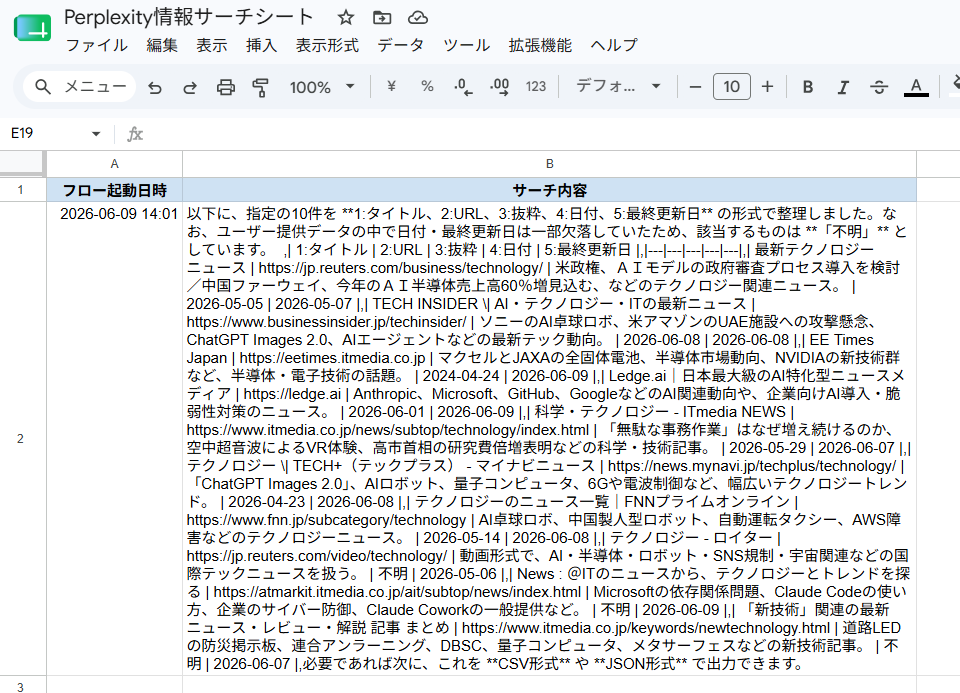Viewport: 960px width, 693px height.
Task: Check cloud save status icon
Action: click(x=418, y=18)
